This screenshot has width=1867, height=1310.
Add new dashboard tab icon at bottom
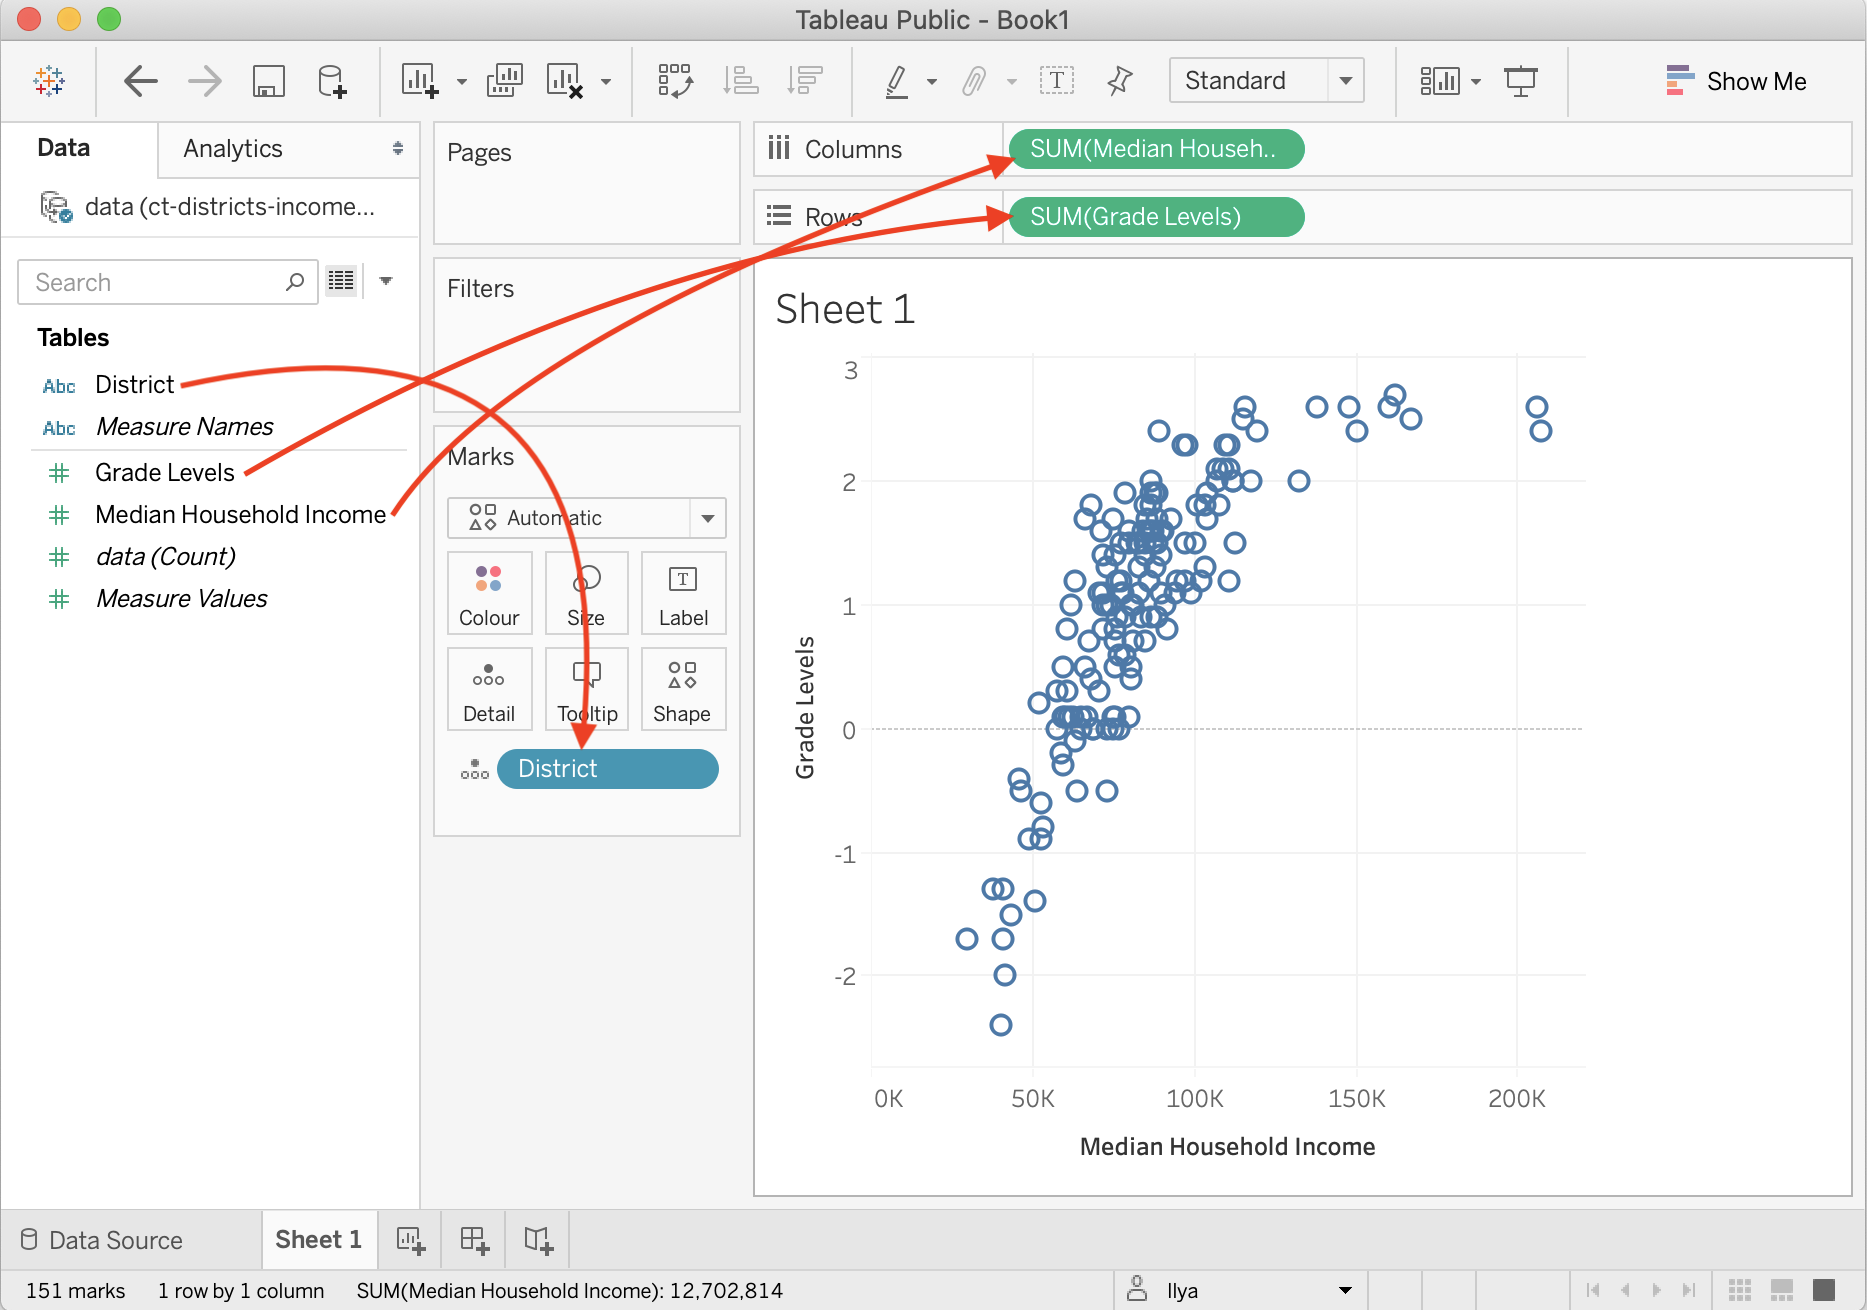474,1241
